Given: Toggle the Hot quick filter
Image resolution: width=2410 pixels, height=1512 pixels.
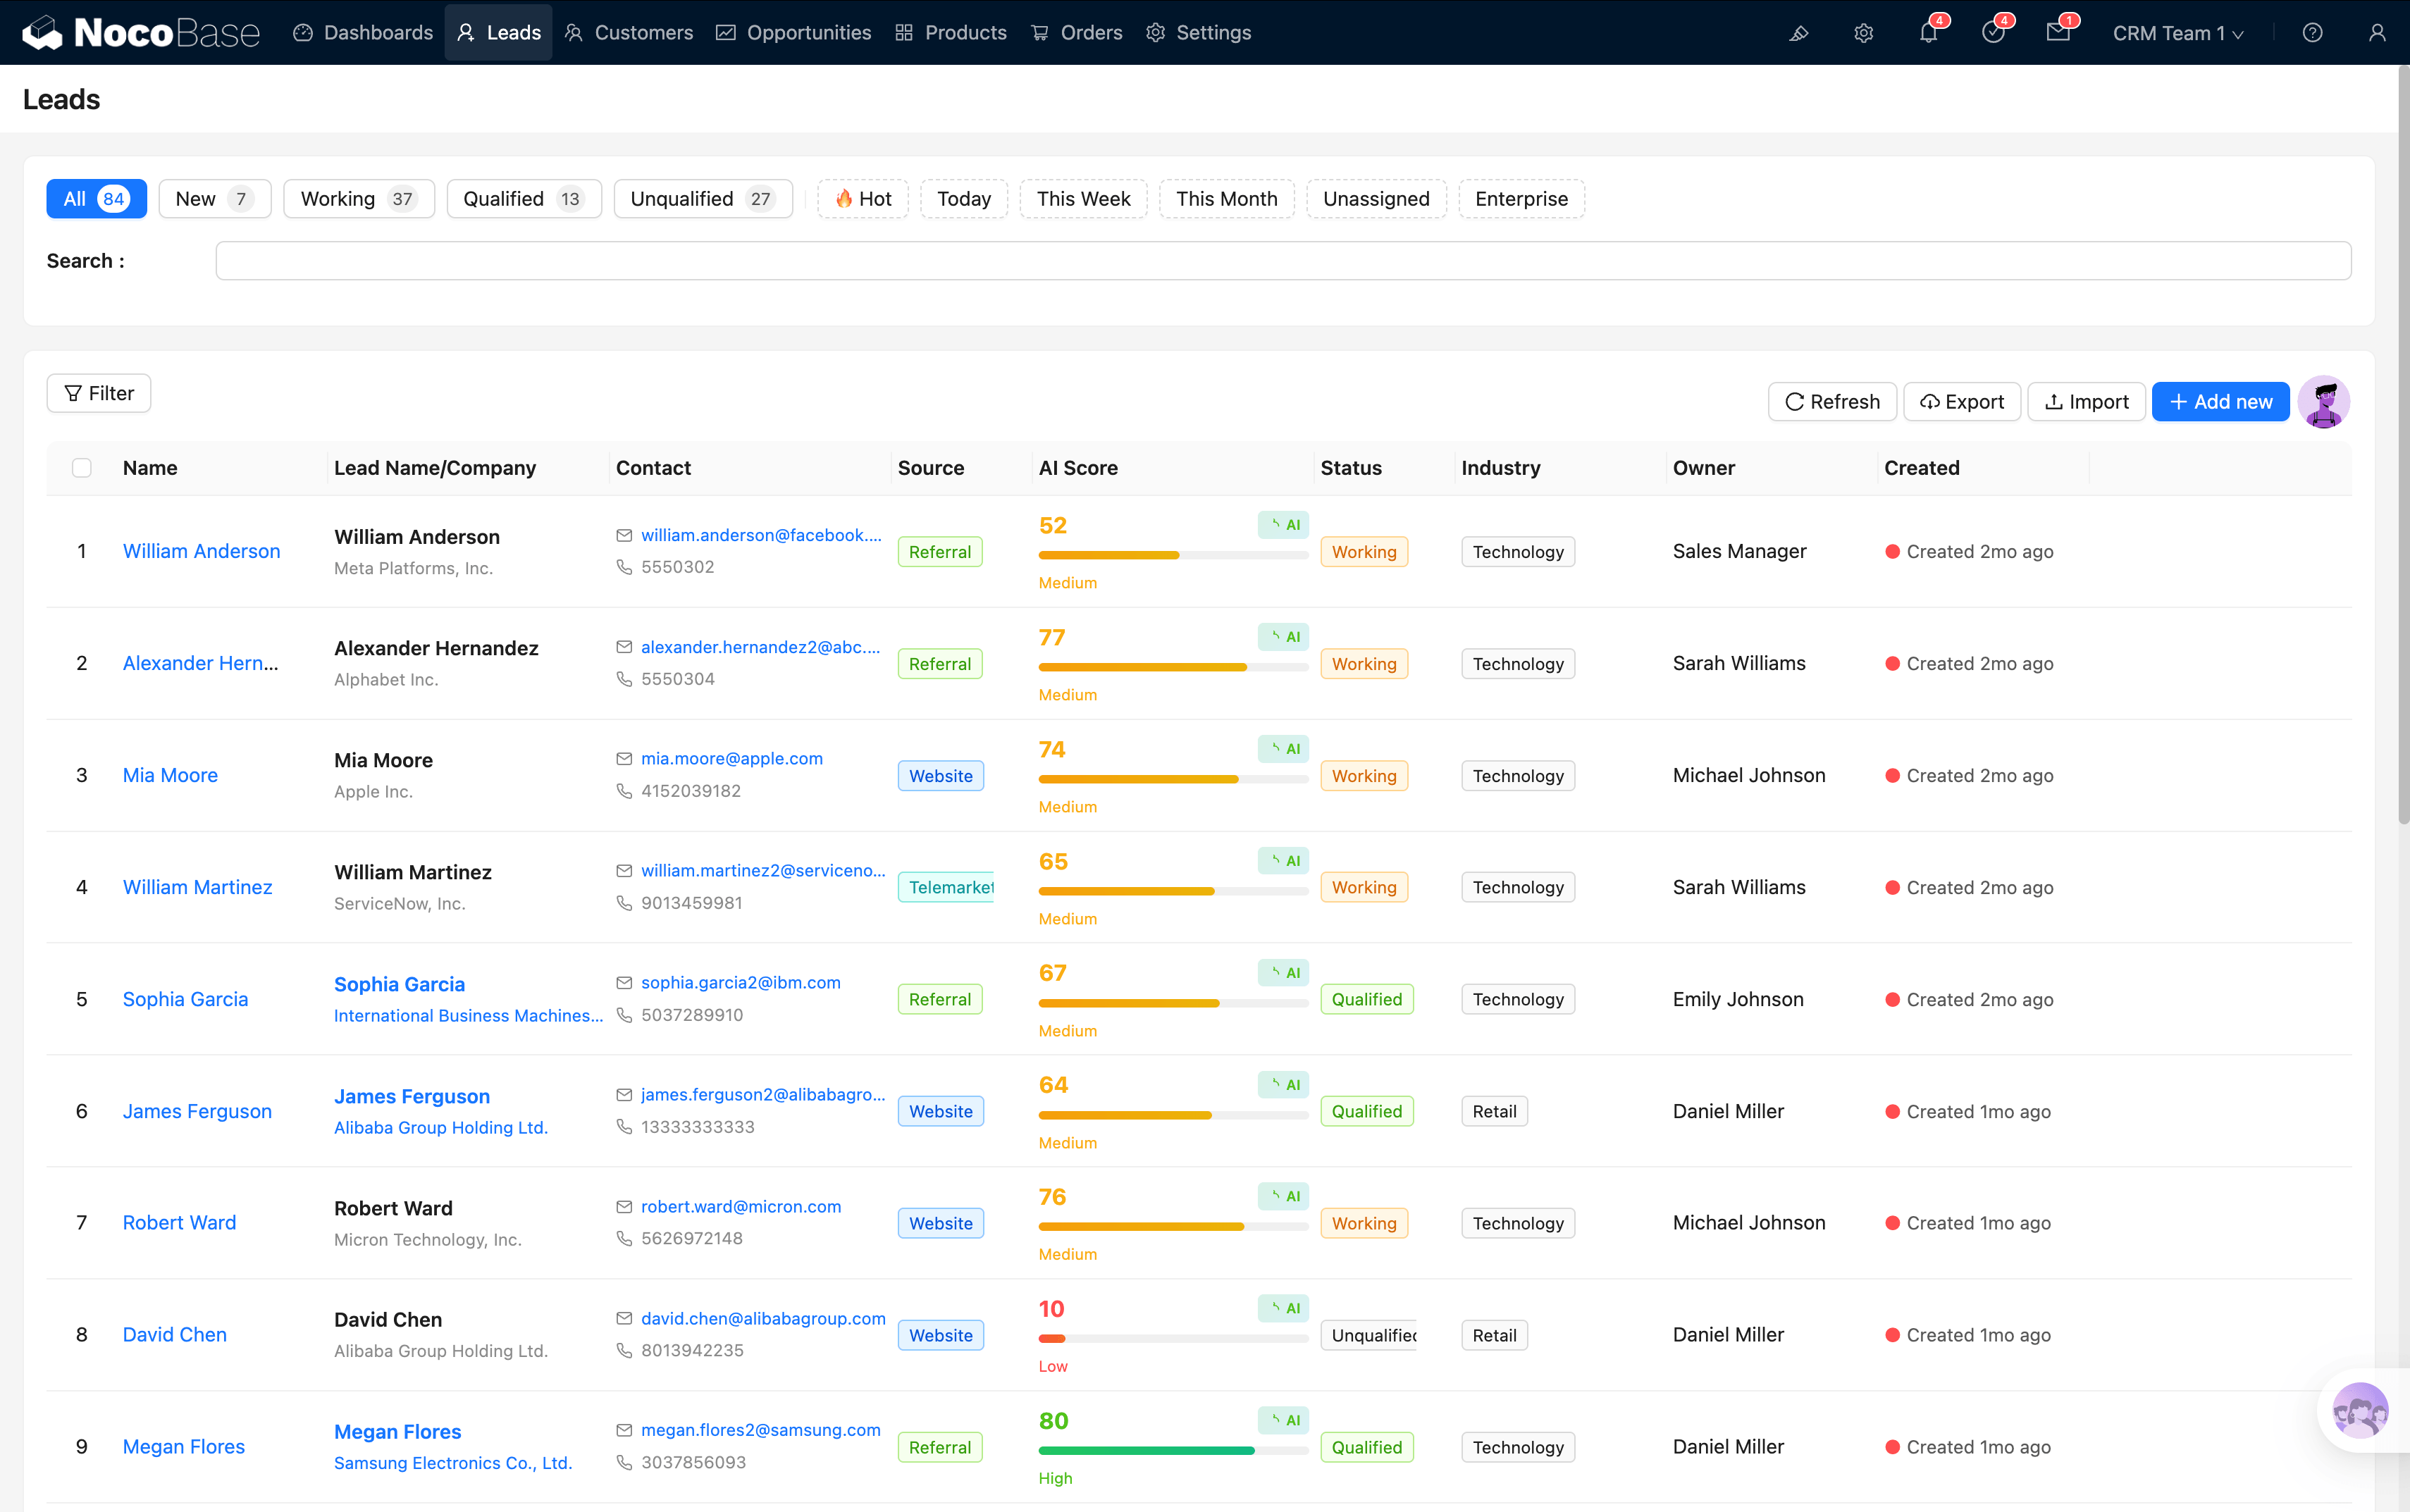Looking at the screenshot, I should click(862, 199).
